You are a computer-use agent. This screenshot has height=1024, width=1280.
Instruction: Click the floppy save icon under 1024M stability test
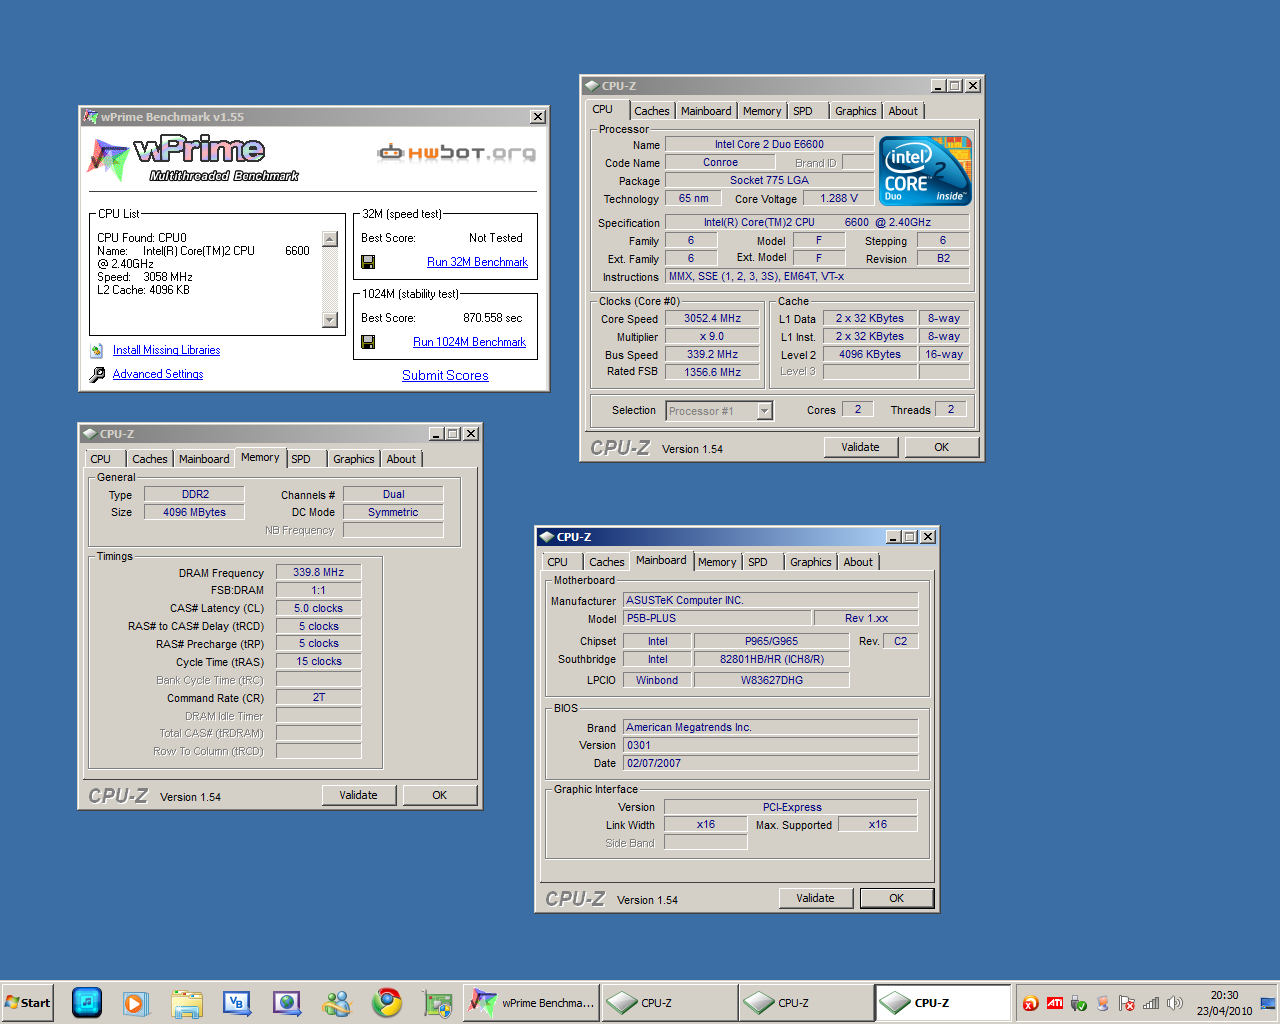[368, 342]
